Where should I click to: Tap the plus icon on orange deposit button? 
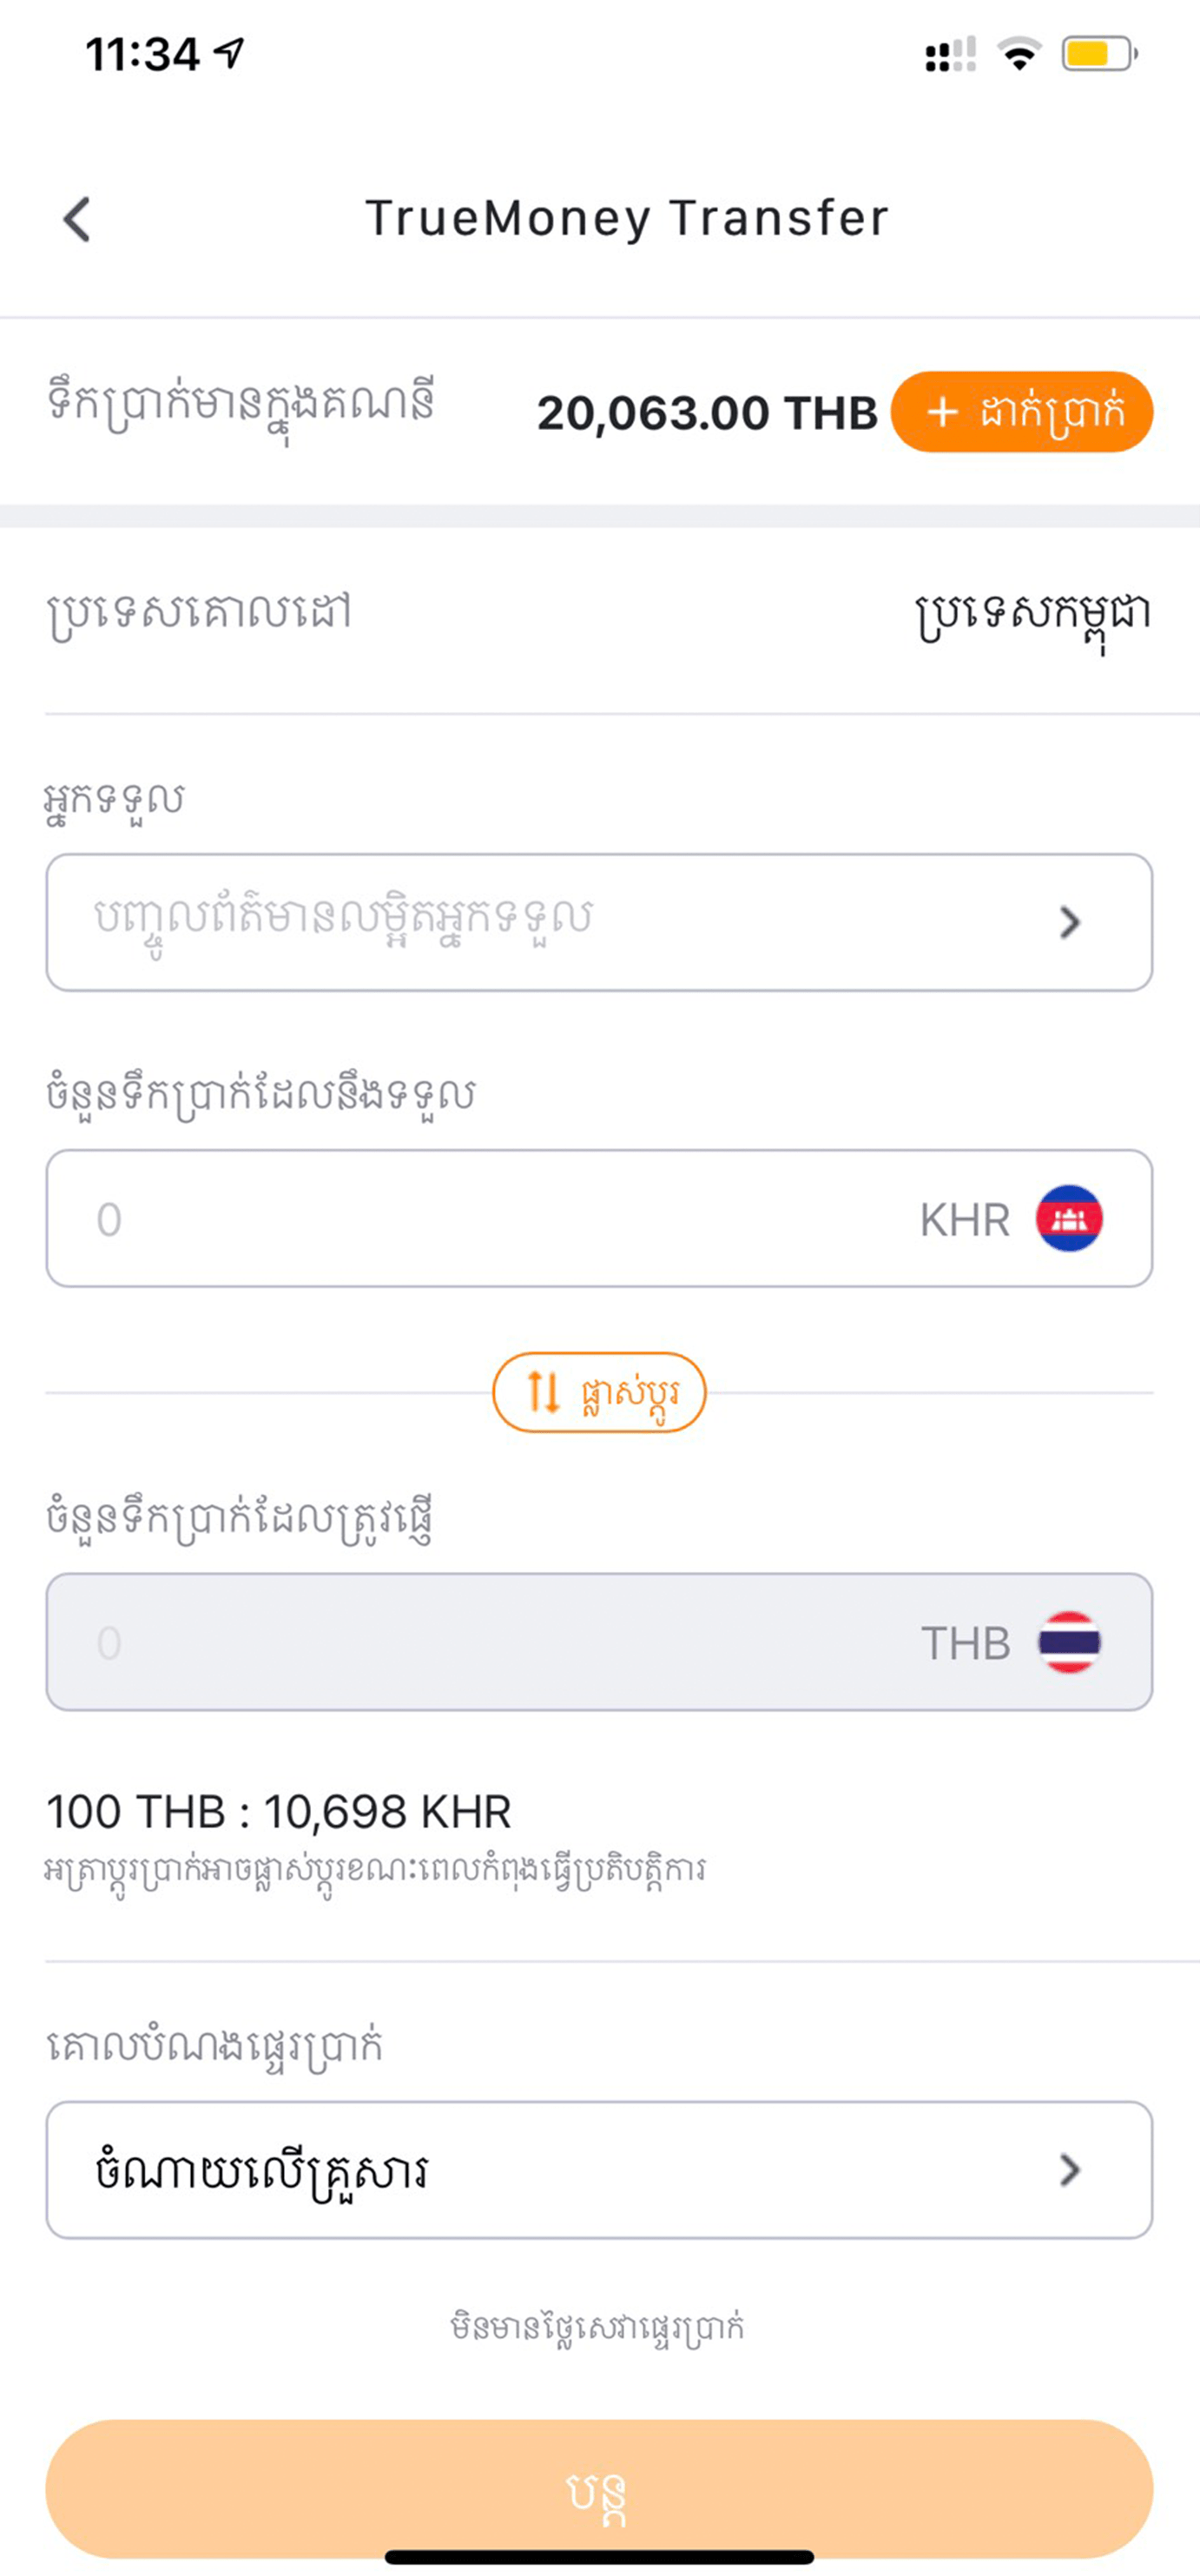point(942,412)
